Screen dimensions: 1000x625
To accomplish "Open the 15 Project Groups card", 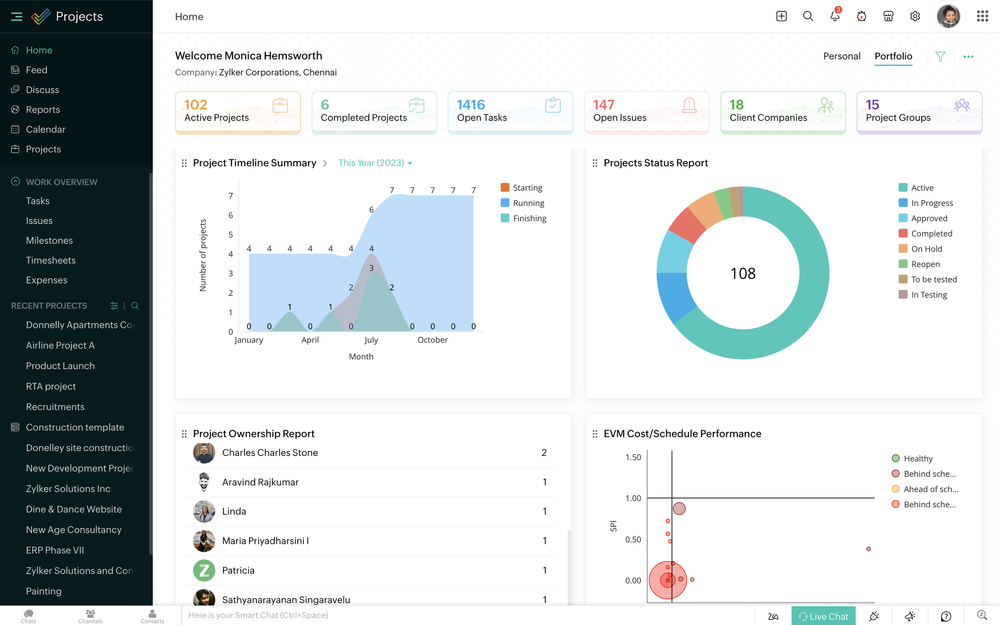I will pyautogui.click(x=919, y=112).
